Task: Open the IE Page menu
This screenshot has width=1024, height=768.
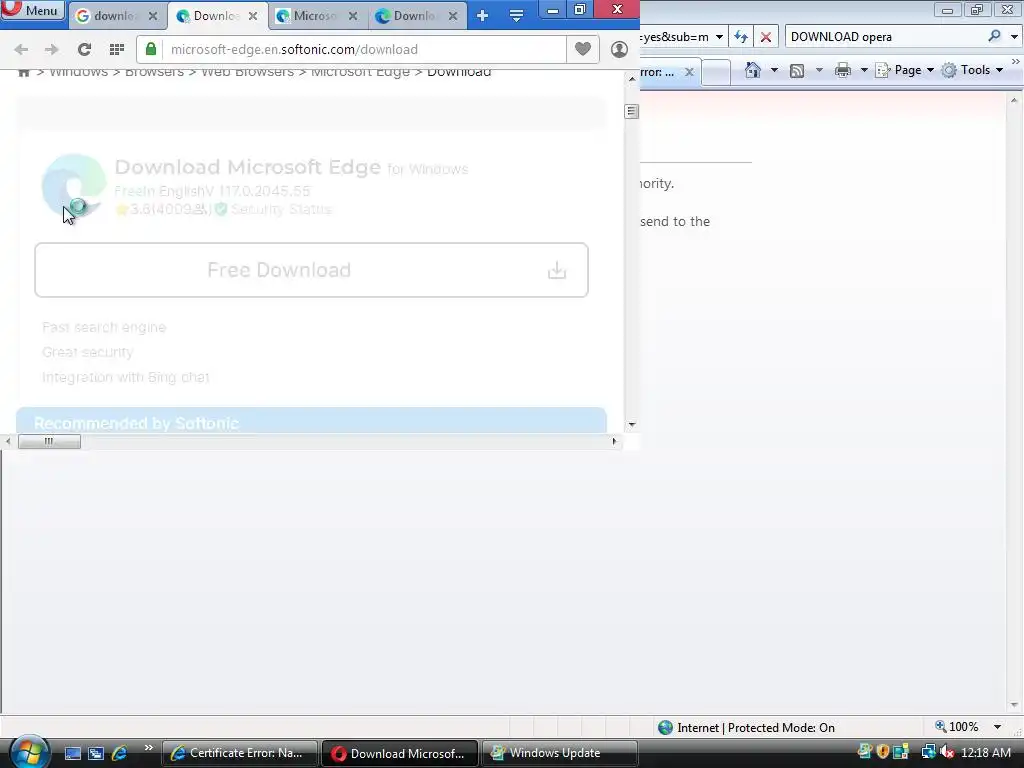Action: [x=905, y=70]
